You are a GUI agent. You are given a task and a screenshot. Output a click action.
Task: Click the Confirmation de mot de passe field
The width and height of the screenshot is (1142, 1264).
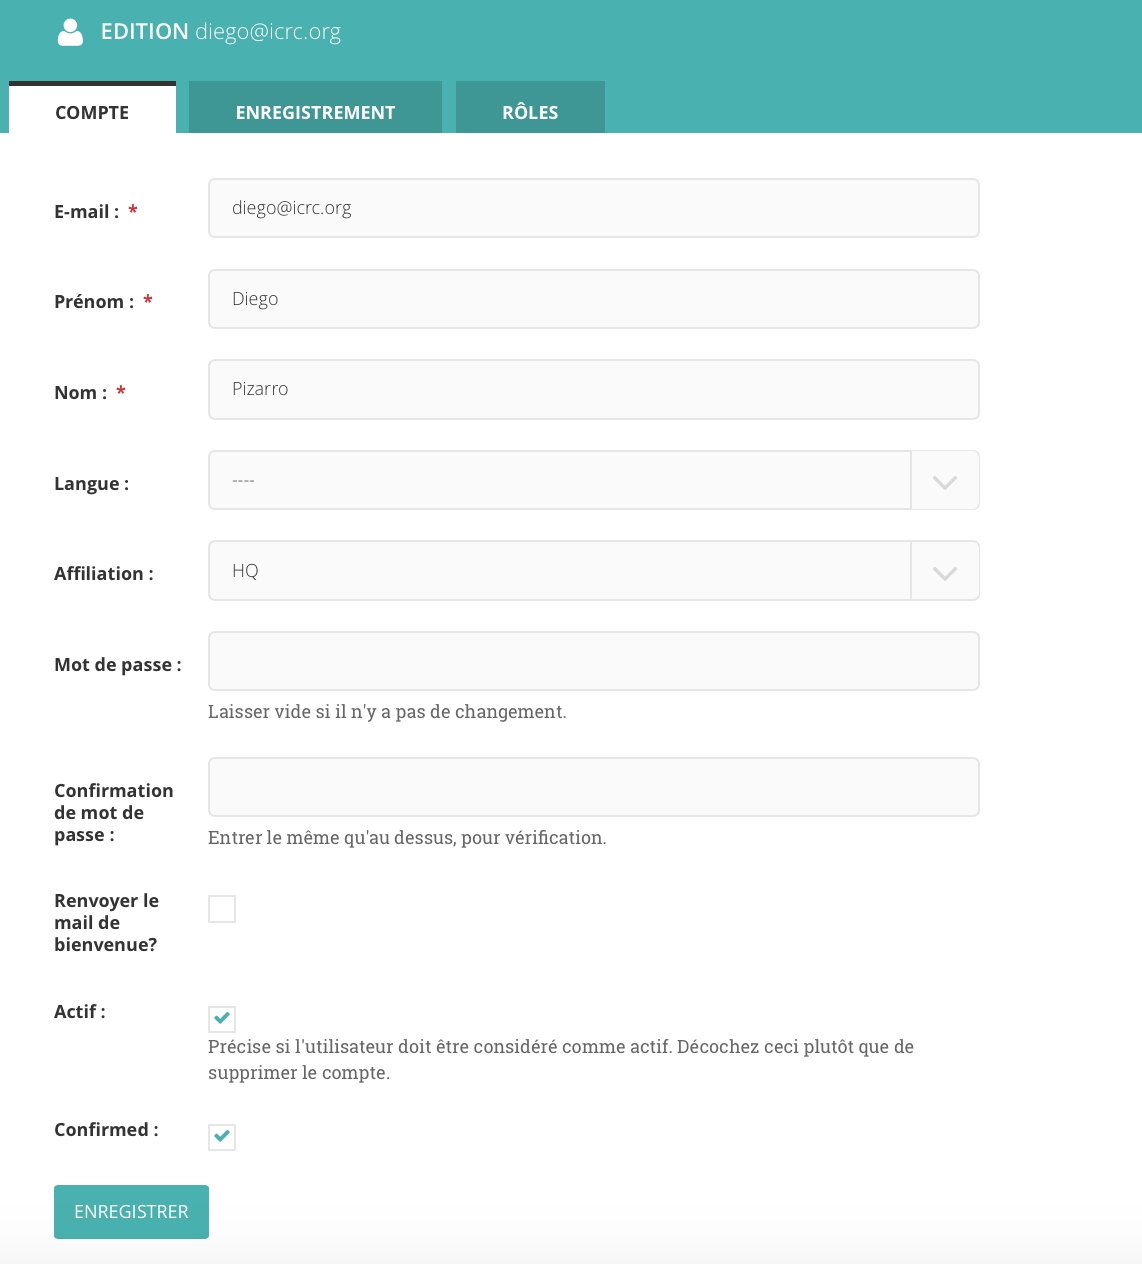click(x=593, y=787)
